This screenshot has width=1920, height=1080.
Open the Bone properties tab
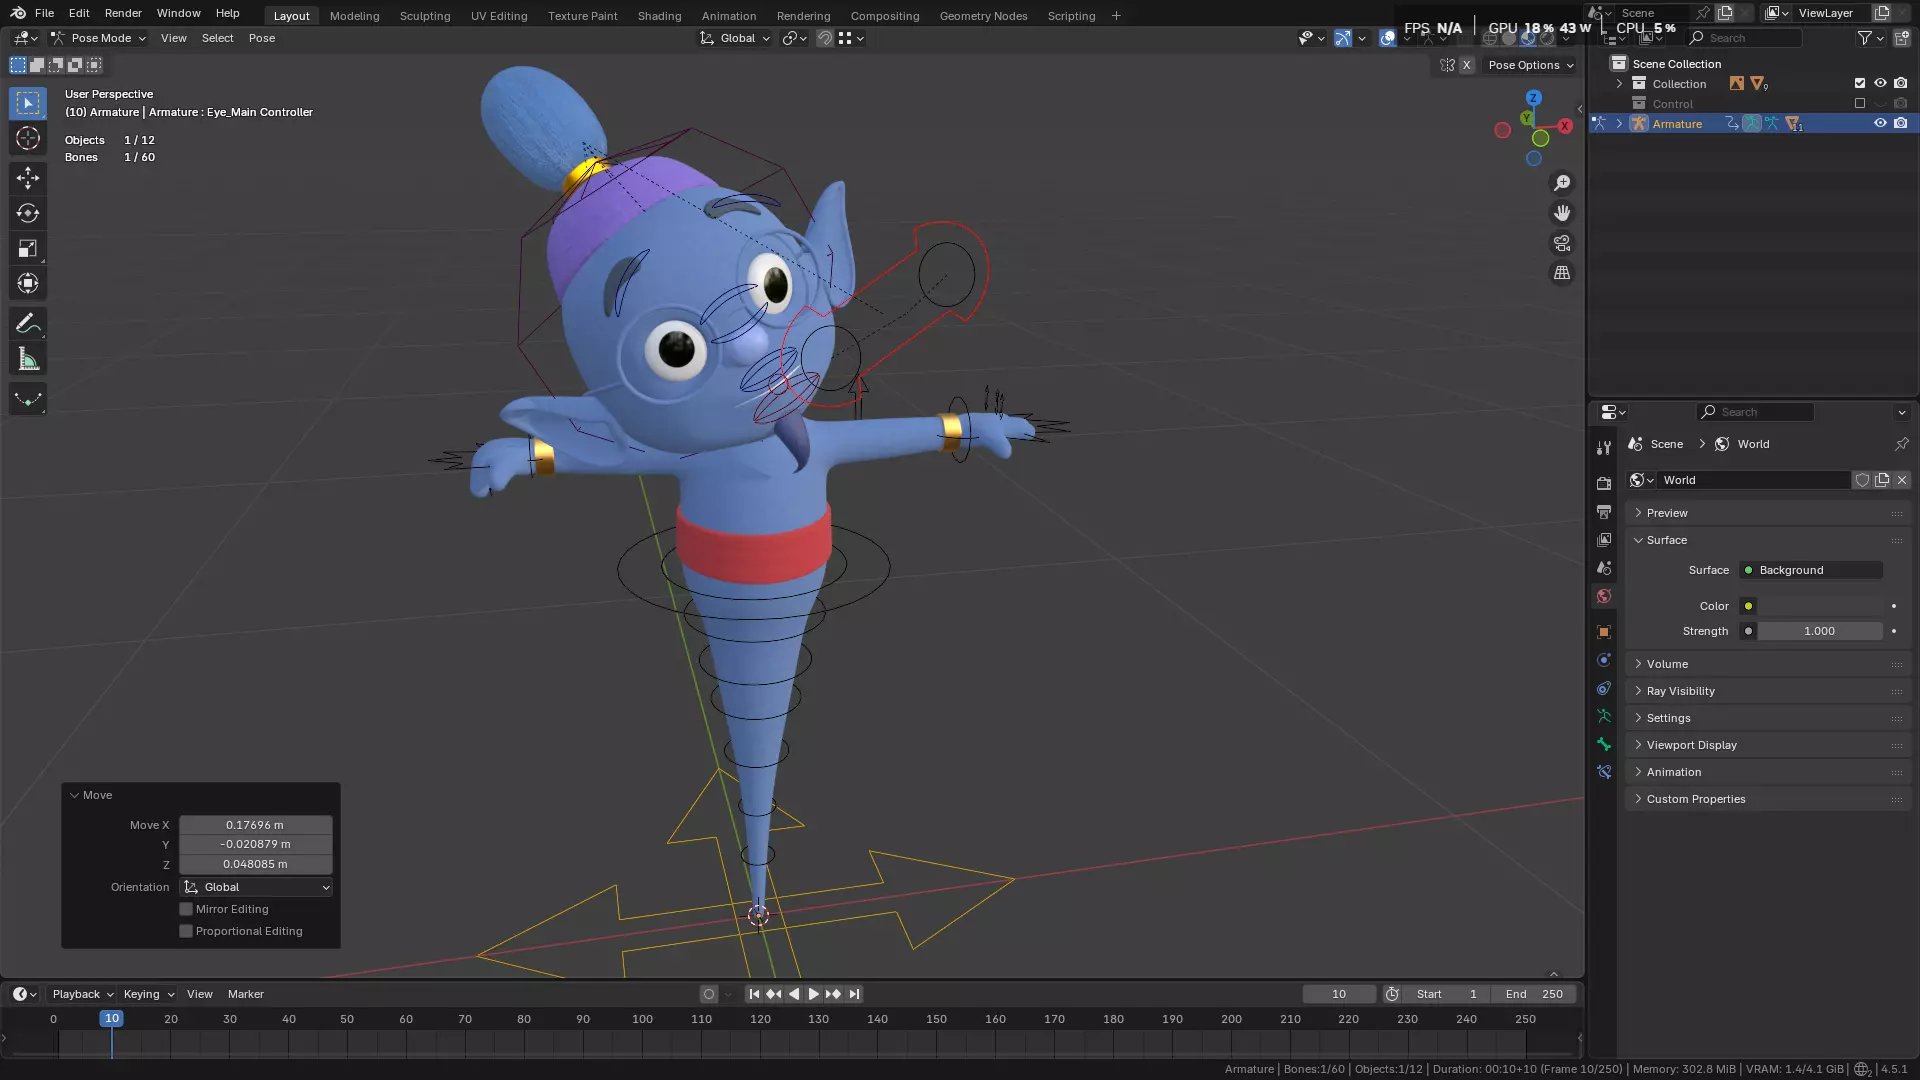(x=1604, y=744)
